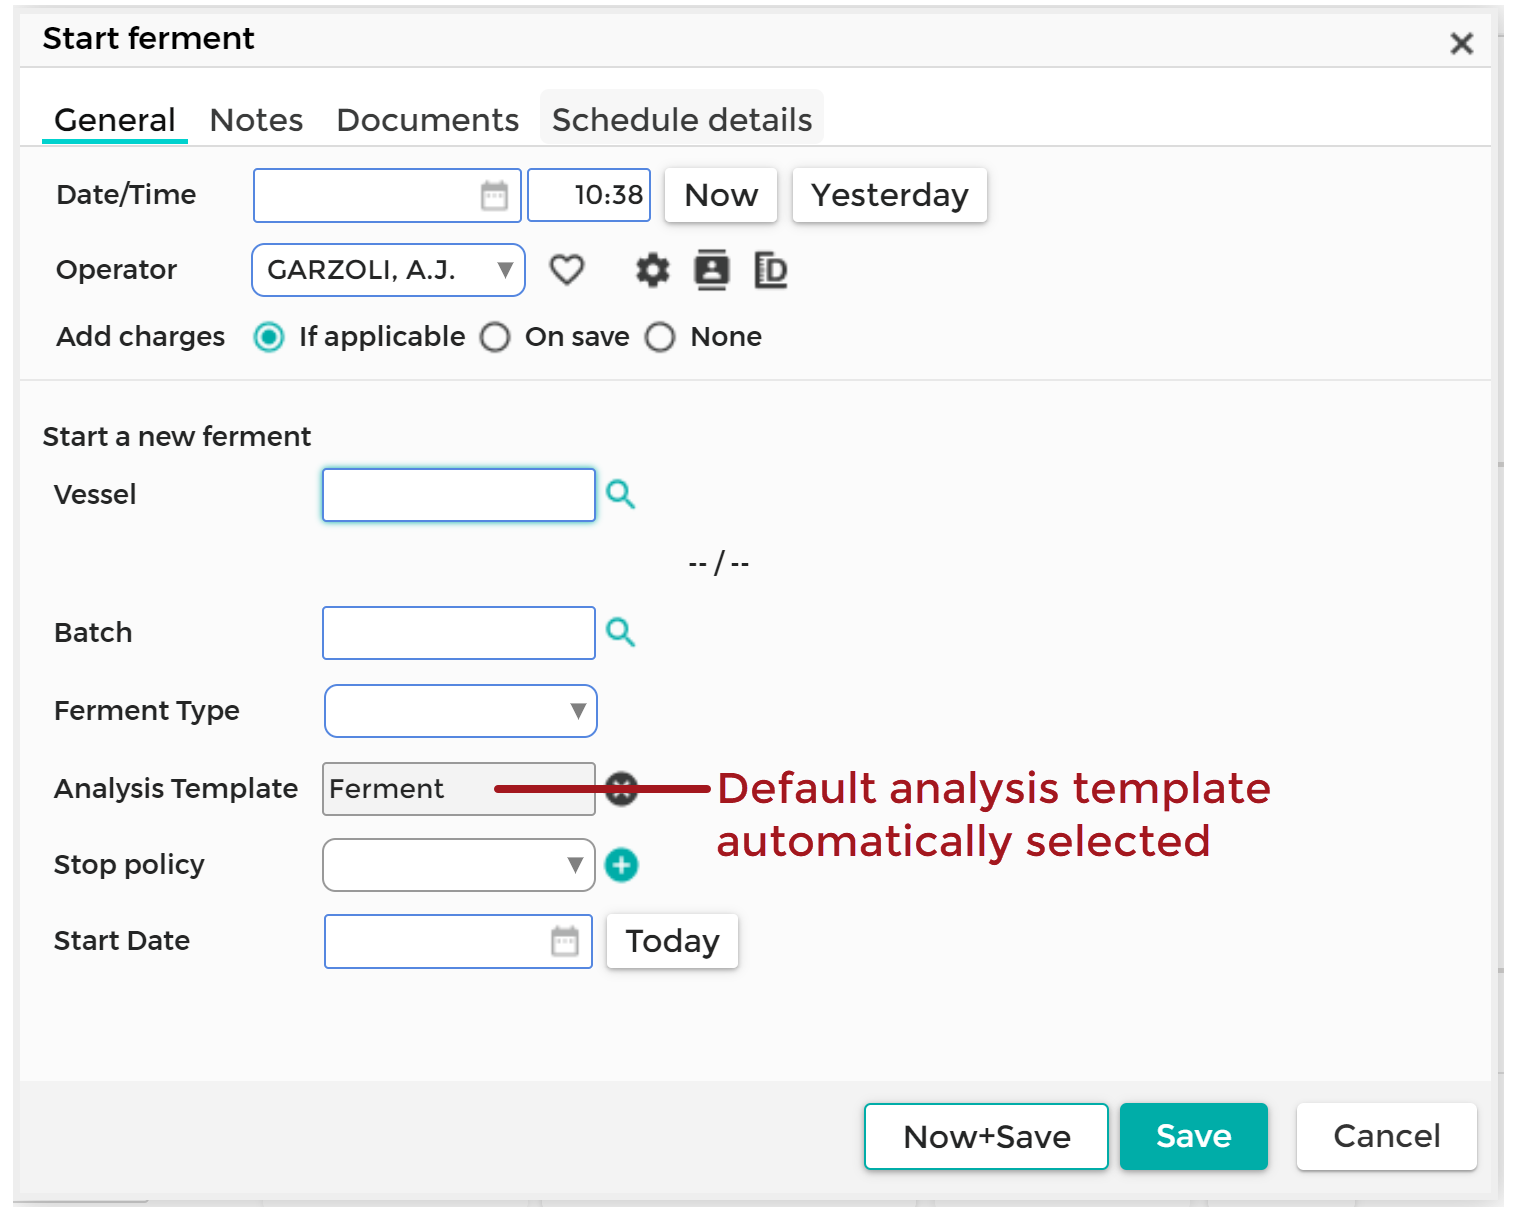Clear the Analysis Template selection icon
Image resolution: width=1513 pixels, height=1216 pixels.
click(621, 789)
